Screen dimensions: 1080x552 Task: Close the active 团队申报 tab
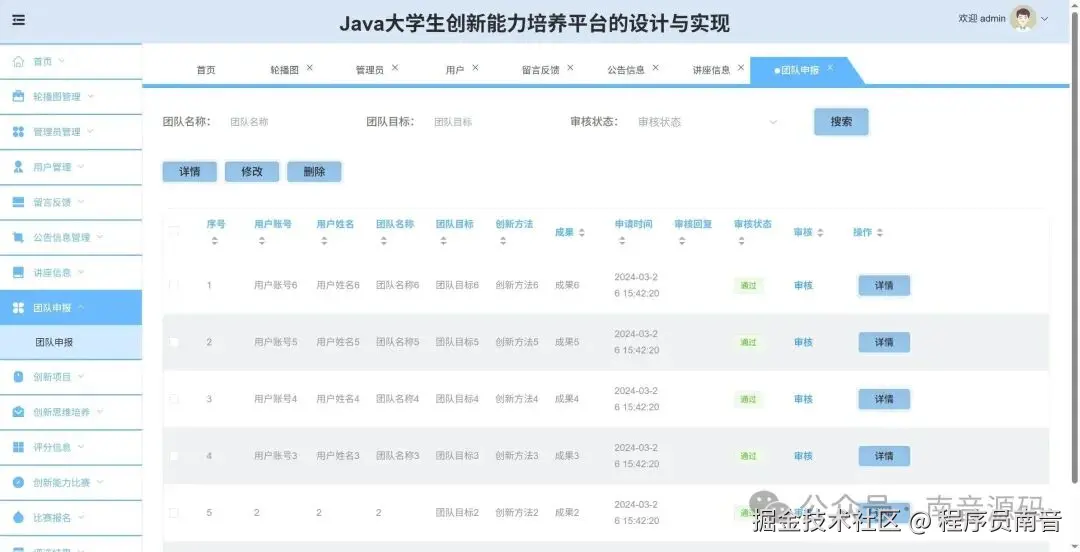830,68
